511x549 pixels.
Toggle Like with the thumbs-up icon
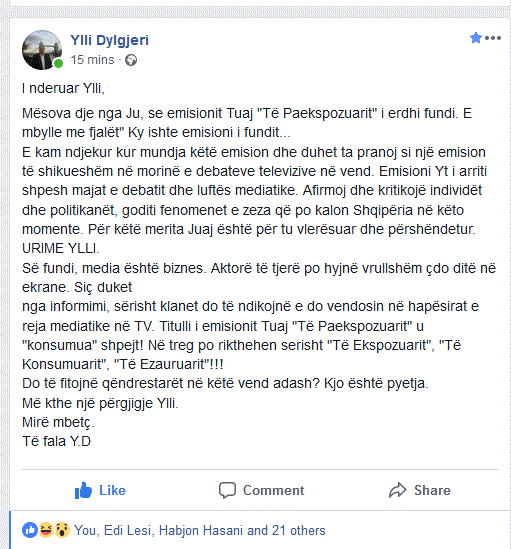(83, 490)
